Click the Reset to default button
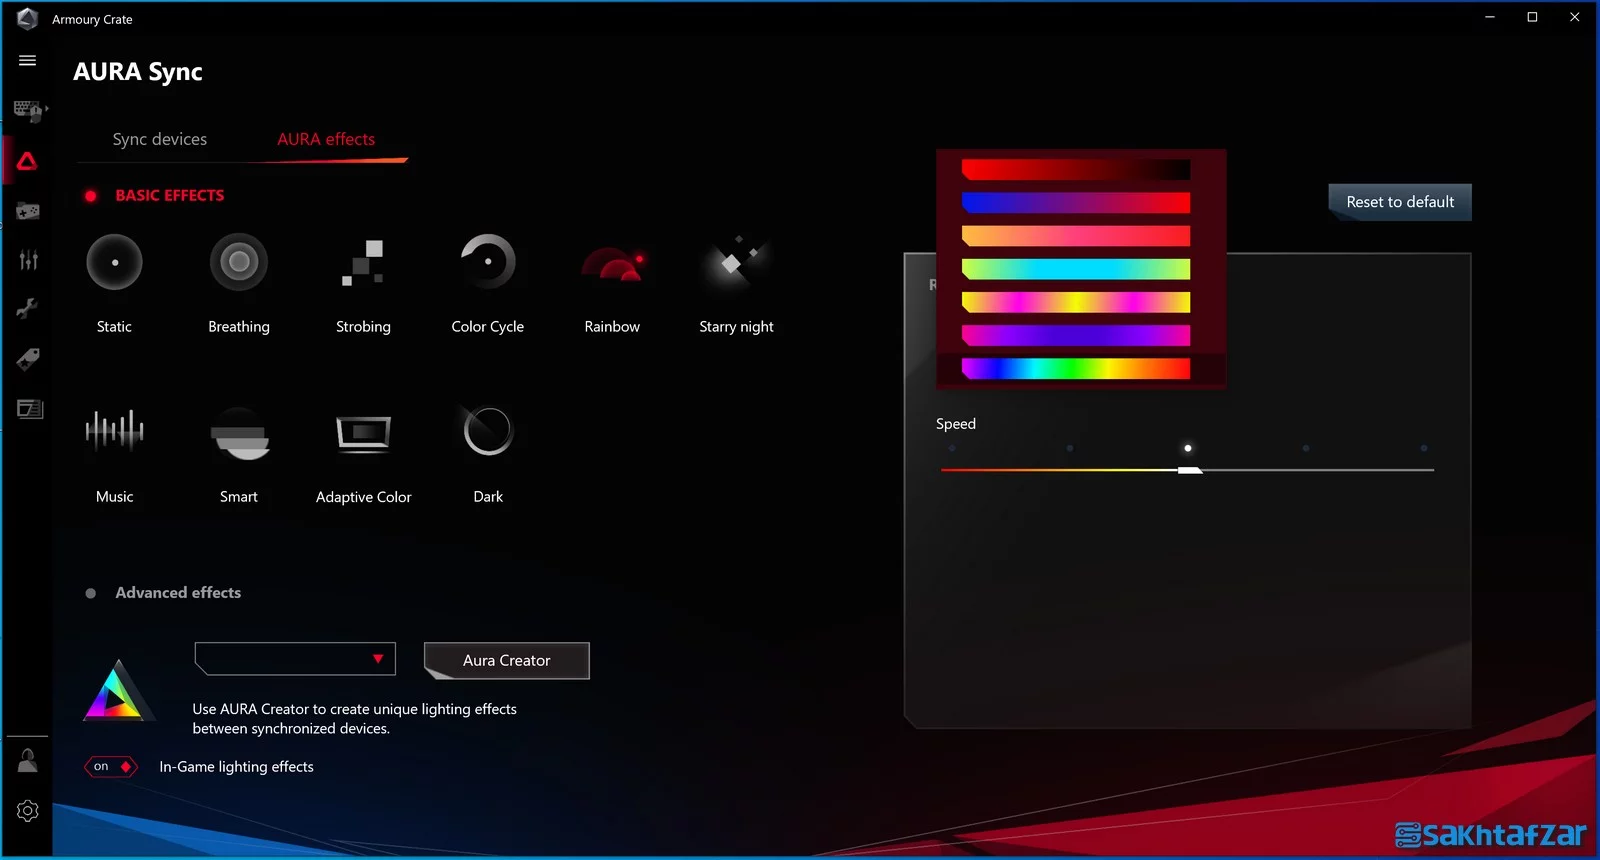The height and width of the screenshot is (860, 1600). click(x=1400, y=202)
